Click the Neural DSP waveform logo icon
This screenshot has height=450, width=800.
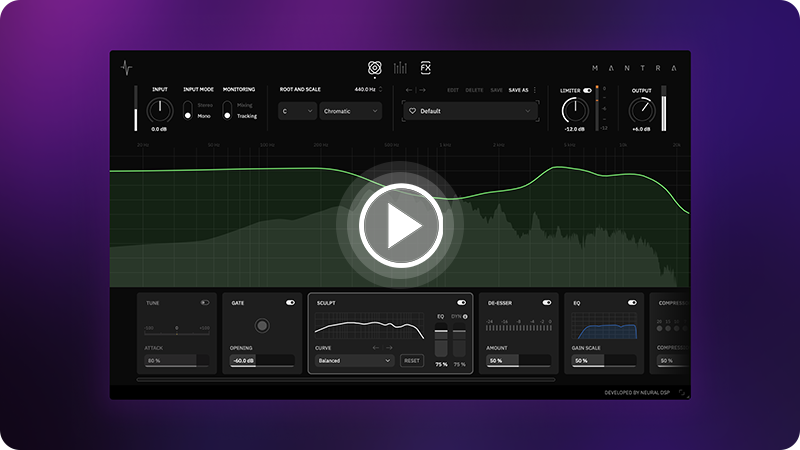point(127,67)
